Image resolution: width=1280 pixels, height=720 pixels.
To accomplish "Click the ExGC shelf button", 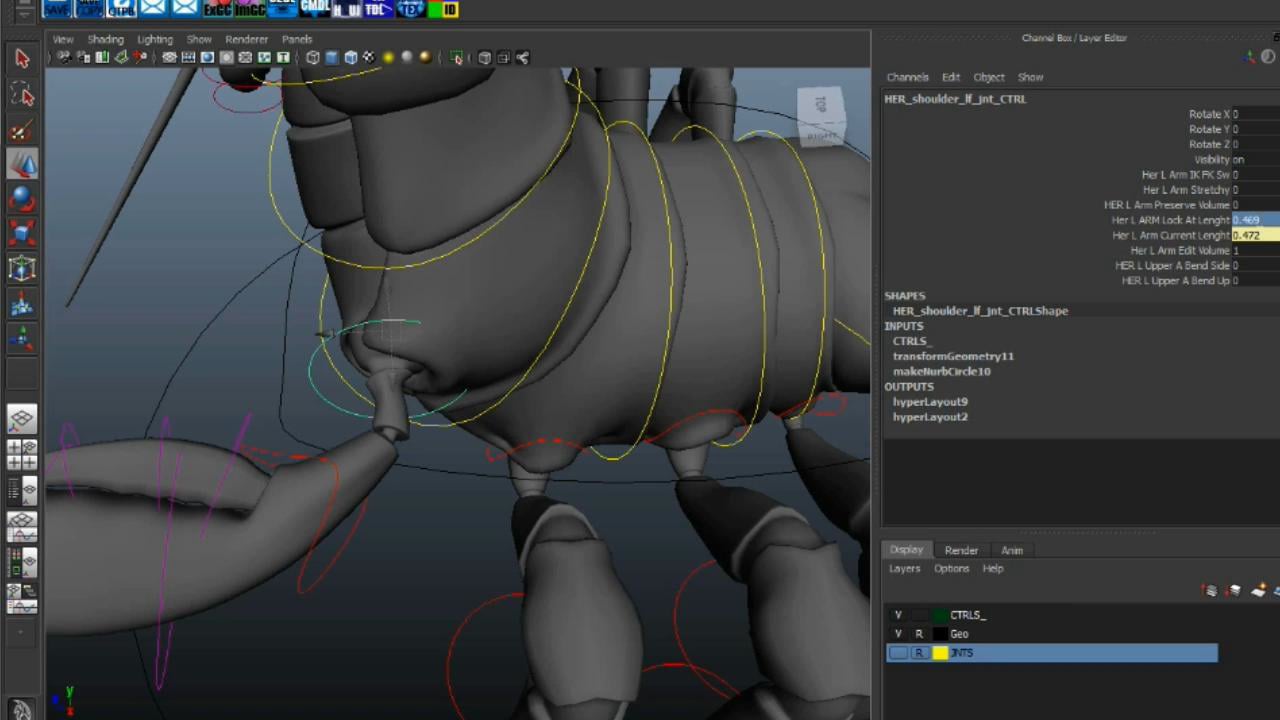I will 218,9.
